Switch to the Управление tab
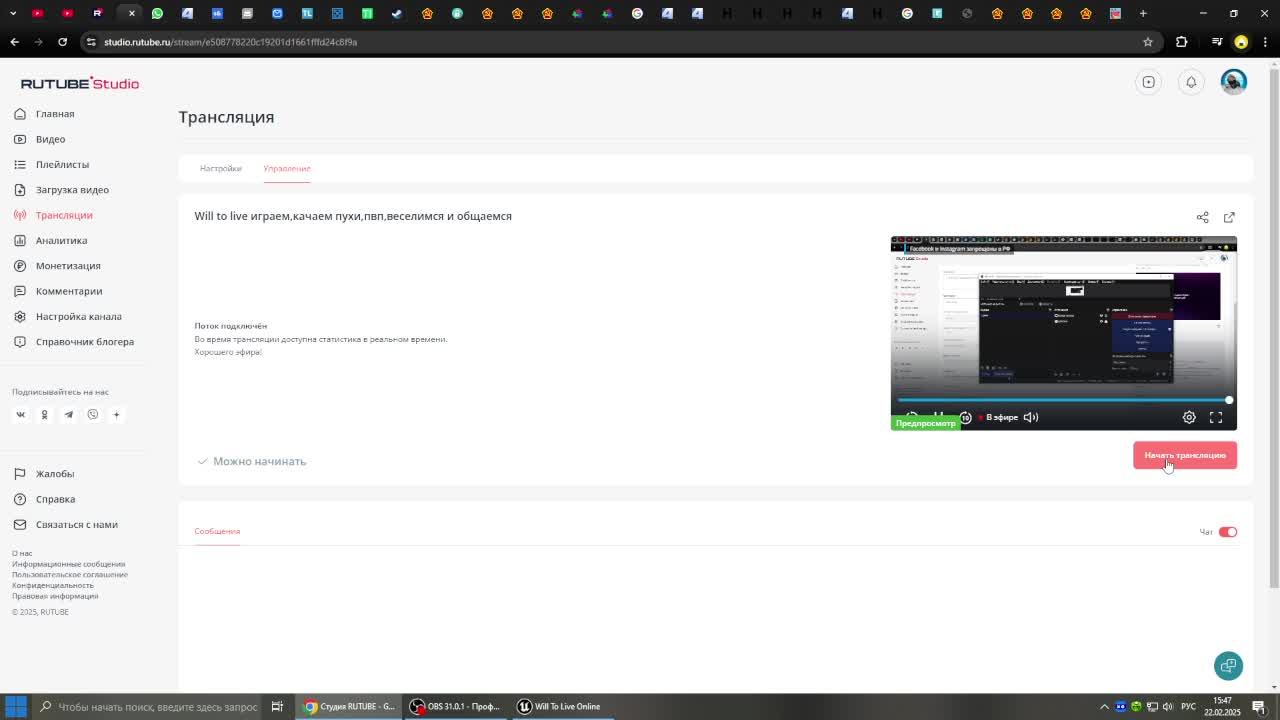 click(x=287, y=168)
